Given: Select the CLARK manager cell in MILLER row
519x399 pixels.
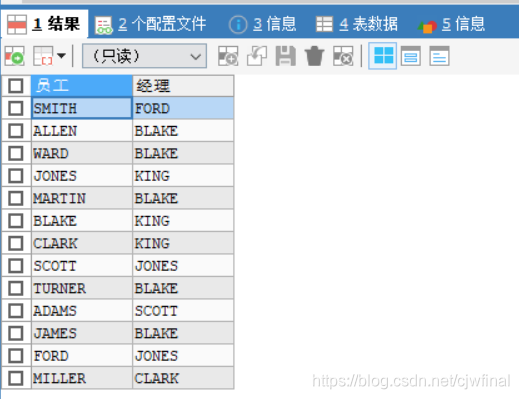Looking at the screenshot, I should [183, 378].
